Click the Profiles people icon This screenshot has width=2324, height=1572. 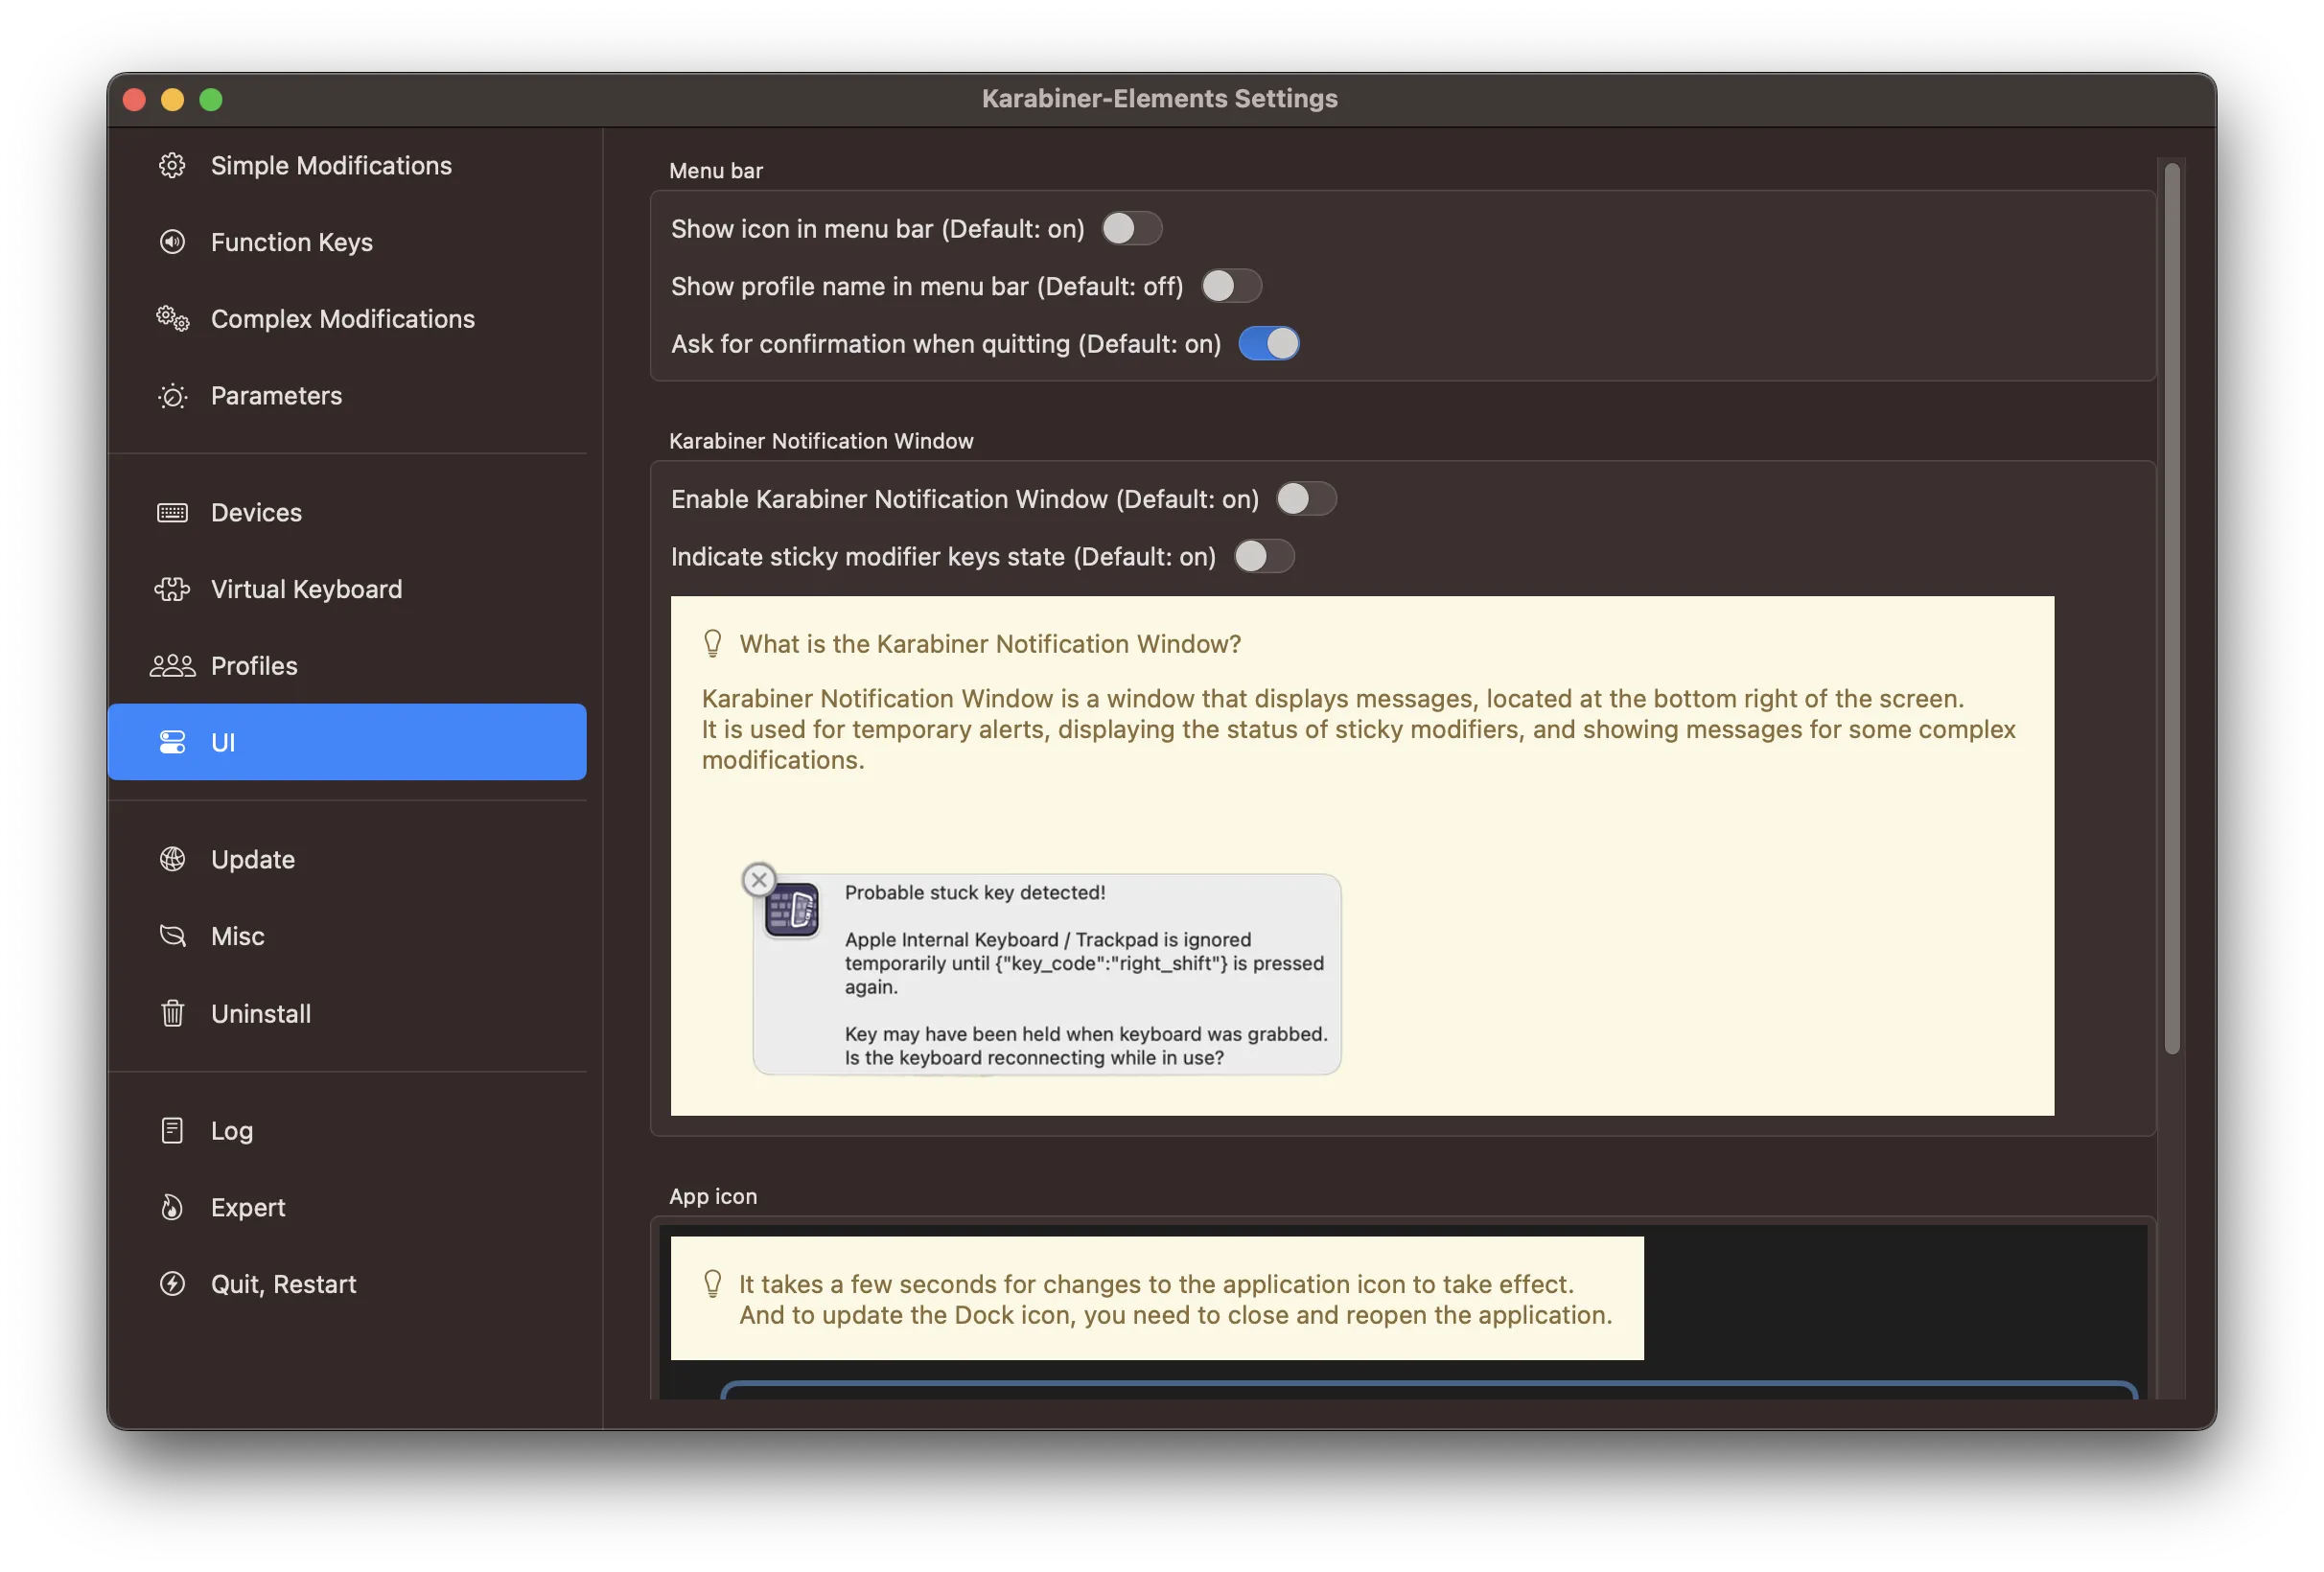(172, 666)
